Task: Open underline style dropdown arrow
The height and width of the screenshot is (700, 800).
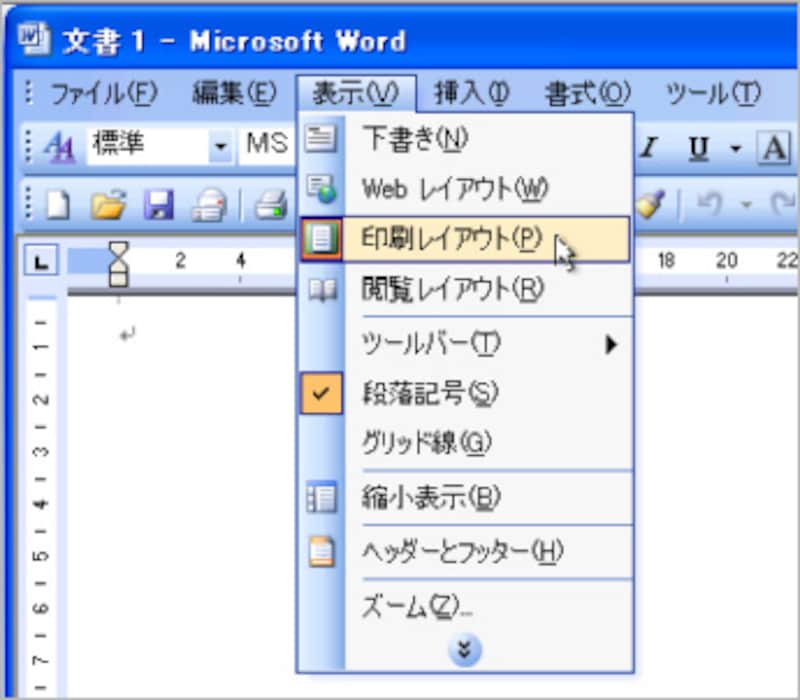Action: [735, 148]
